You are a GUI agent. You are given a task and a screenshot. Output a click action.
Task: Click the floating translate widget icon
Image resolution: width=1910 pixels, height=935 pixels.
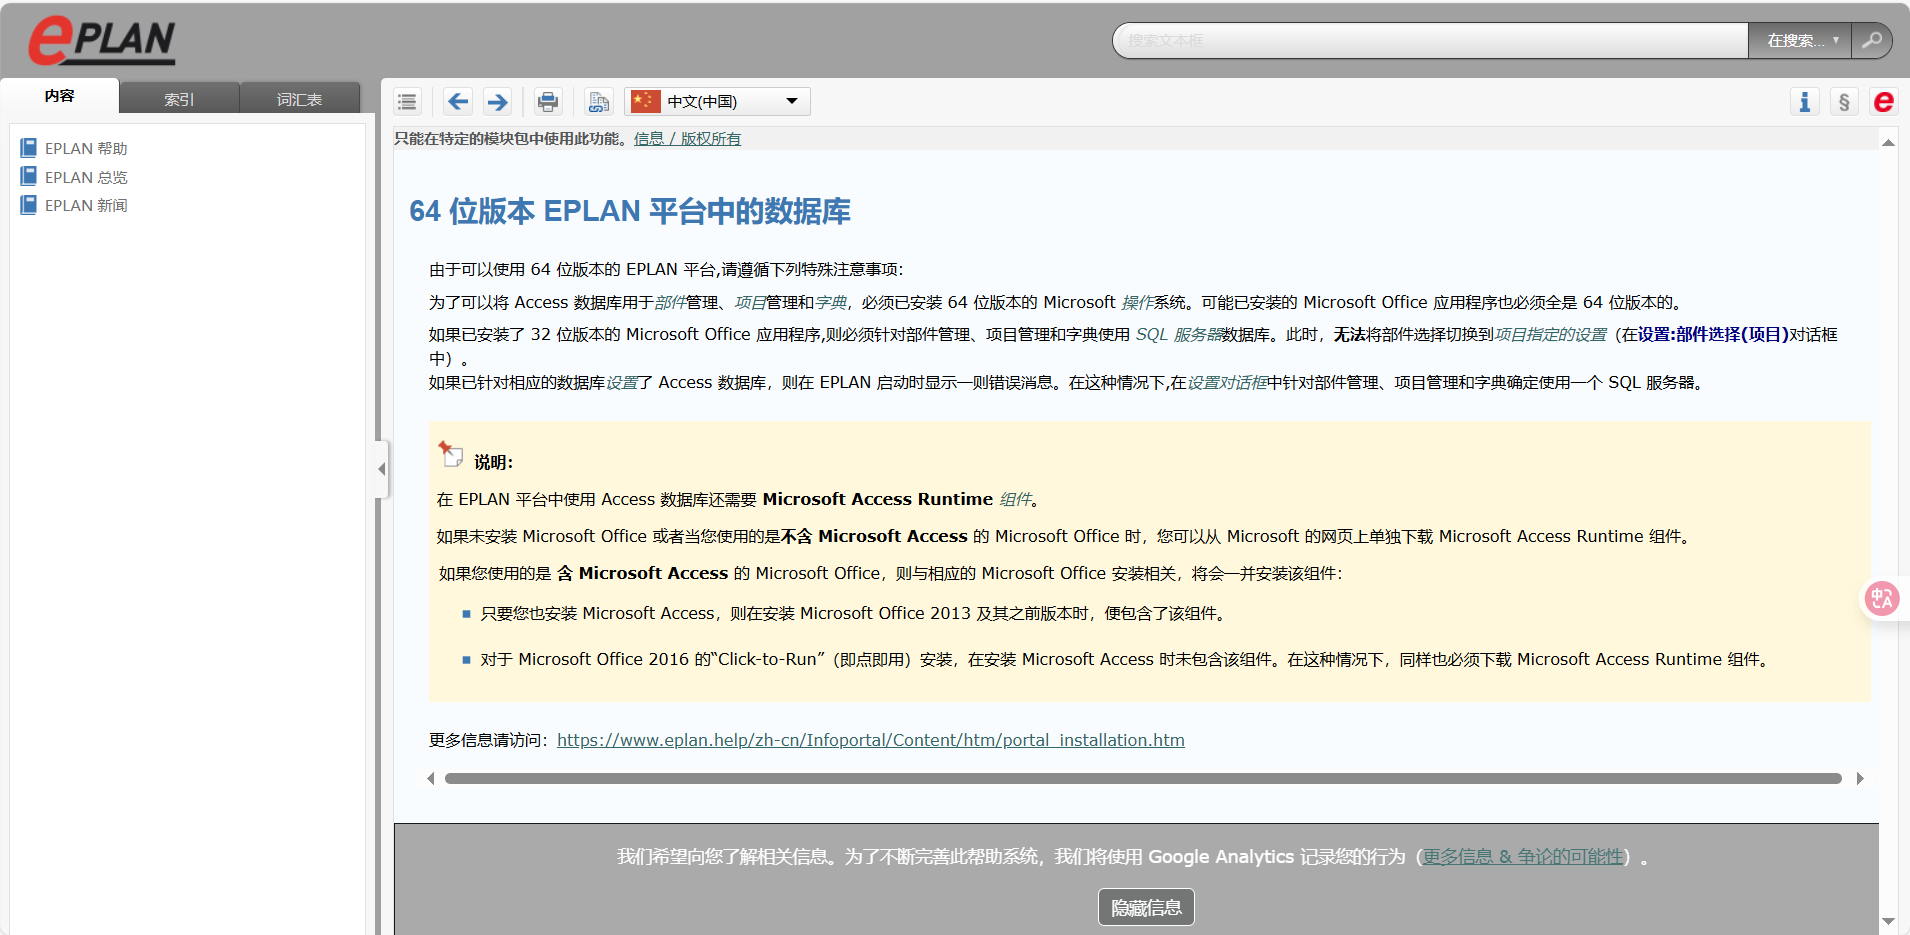point(1882,599)
